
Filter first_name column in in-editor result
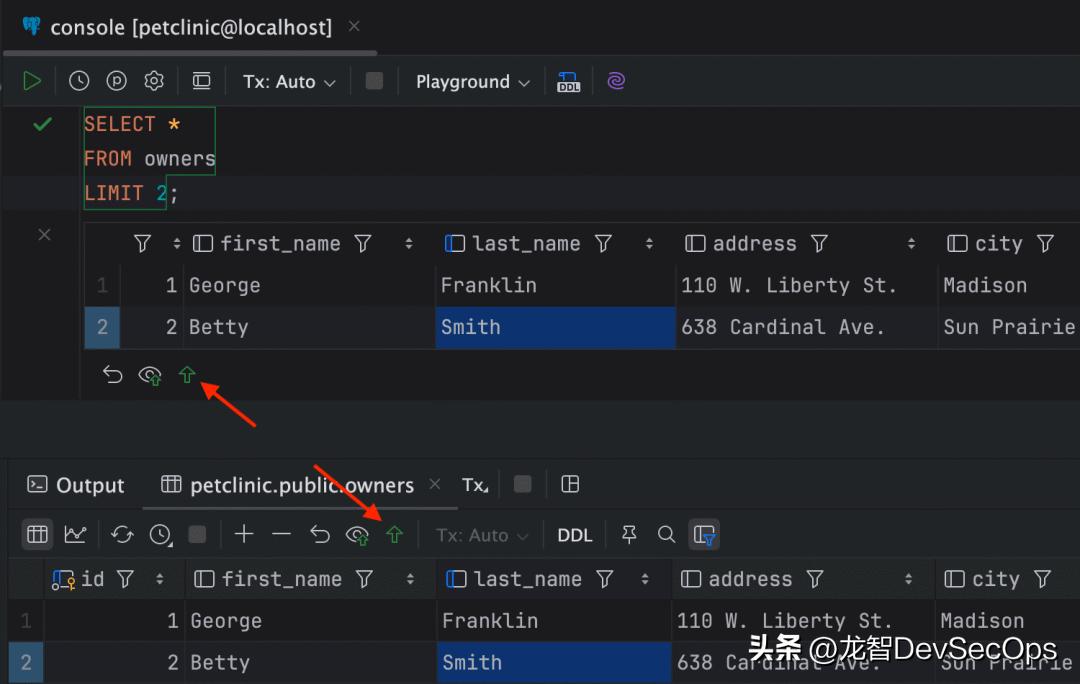click(x=363, y=243)
